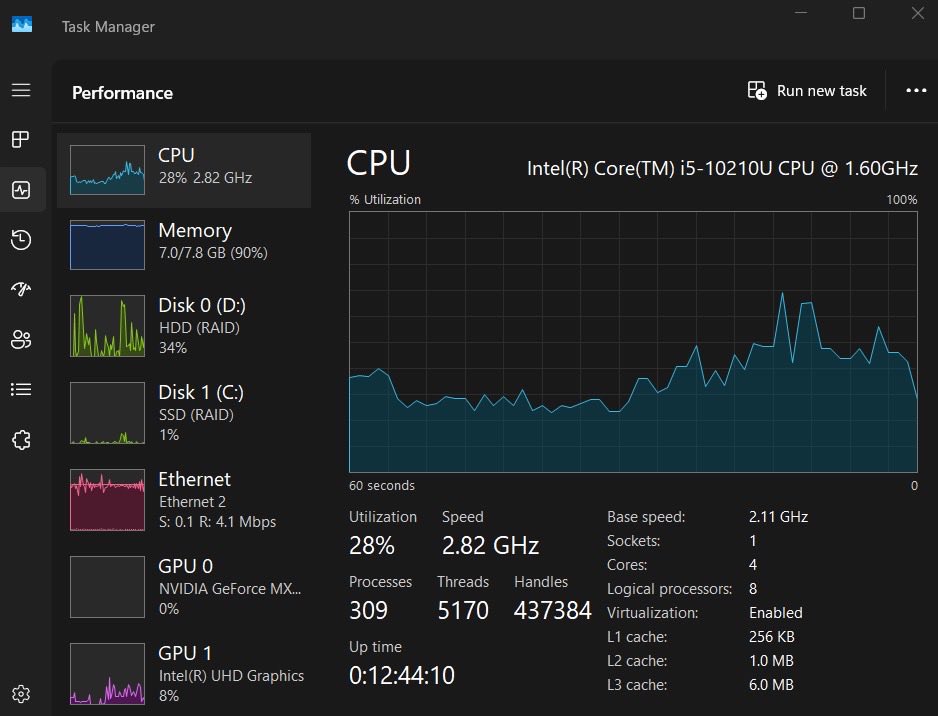Open the App history page icon
The image size is (938, 716).
click(21, 240)
